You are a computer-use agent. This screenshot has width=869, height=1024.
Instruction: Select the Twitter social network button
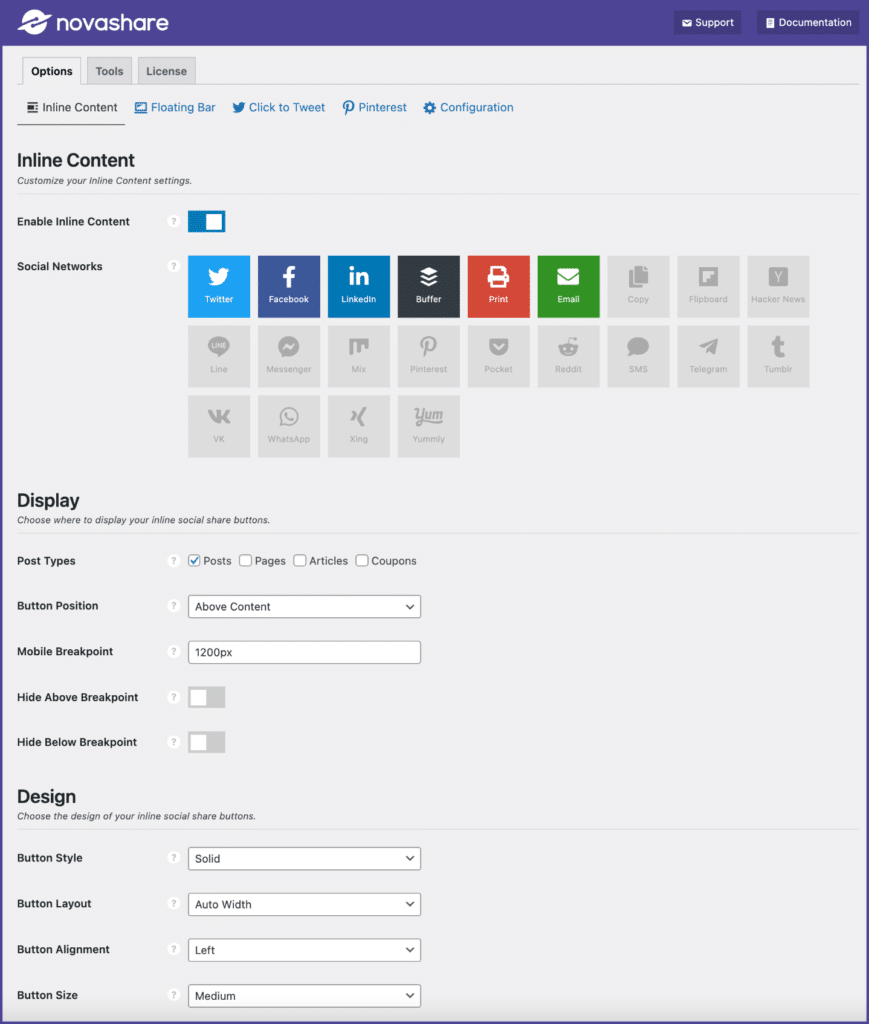coord(219,287)
